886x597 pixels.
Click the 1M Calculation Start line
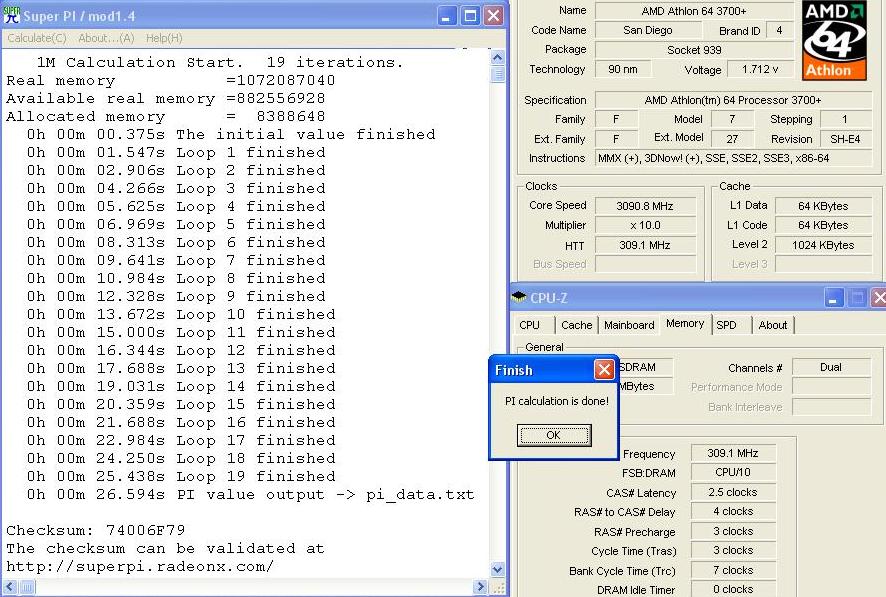220,62
